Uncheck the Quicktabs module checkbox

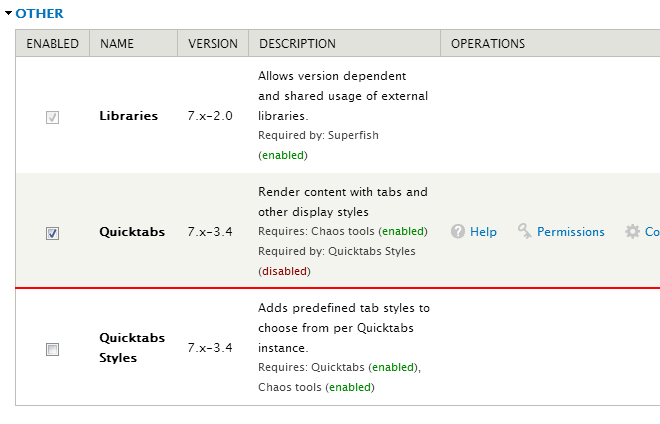(52, 233)
